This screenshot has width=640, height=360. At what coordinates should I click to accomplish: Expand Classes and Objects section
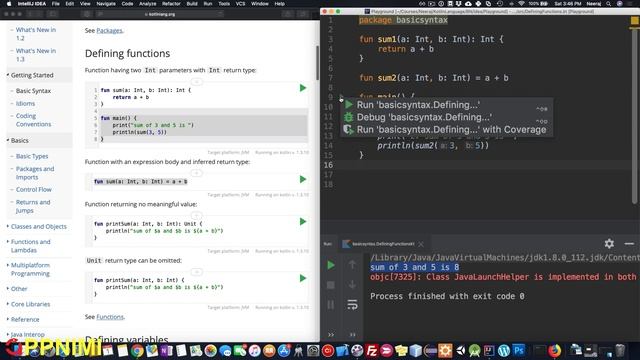(8, 226)
